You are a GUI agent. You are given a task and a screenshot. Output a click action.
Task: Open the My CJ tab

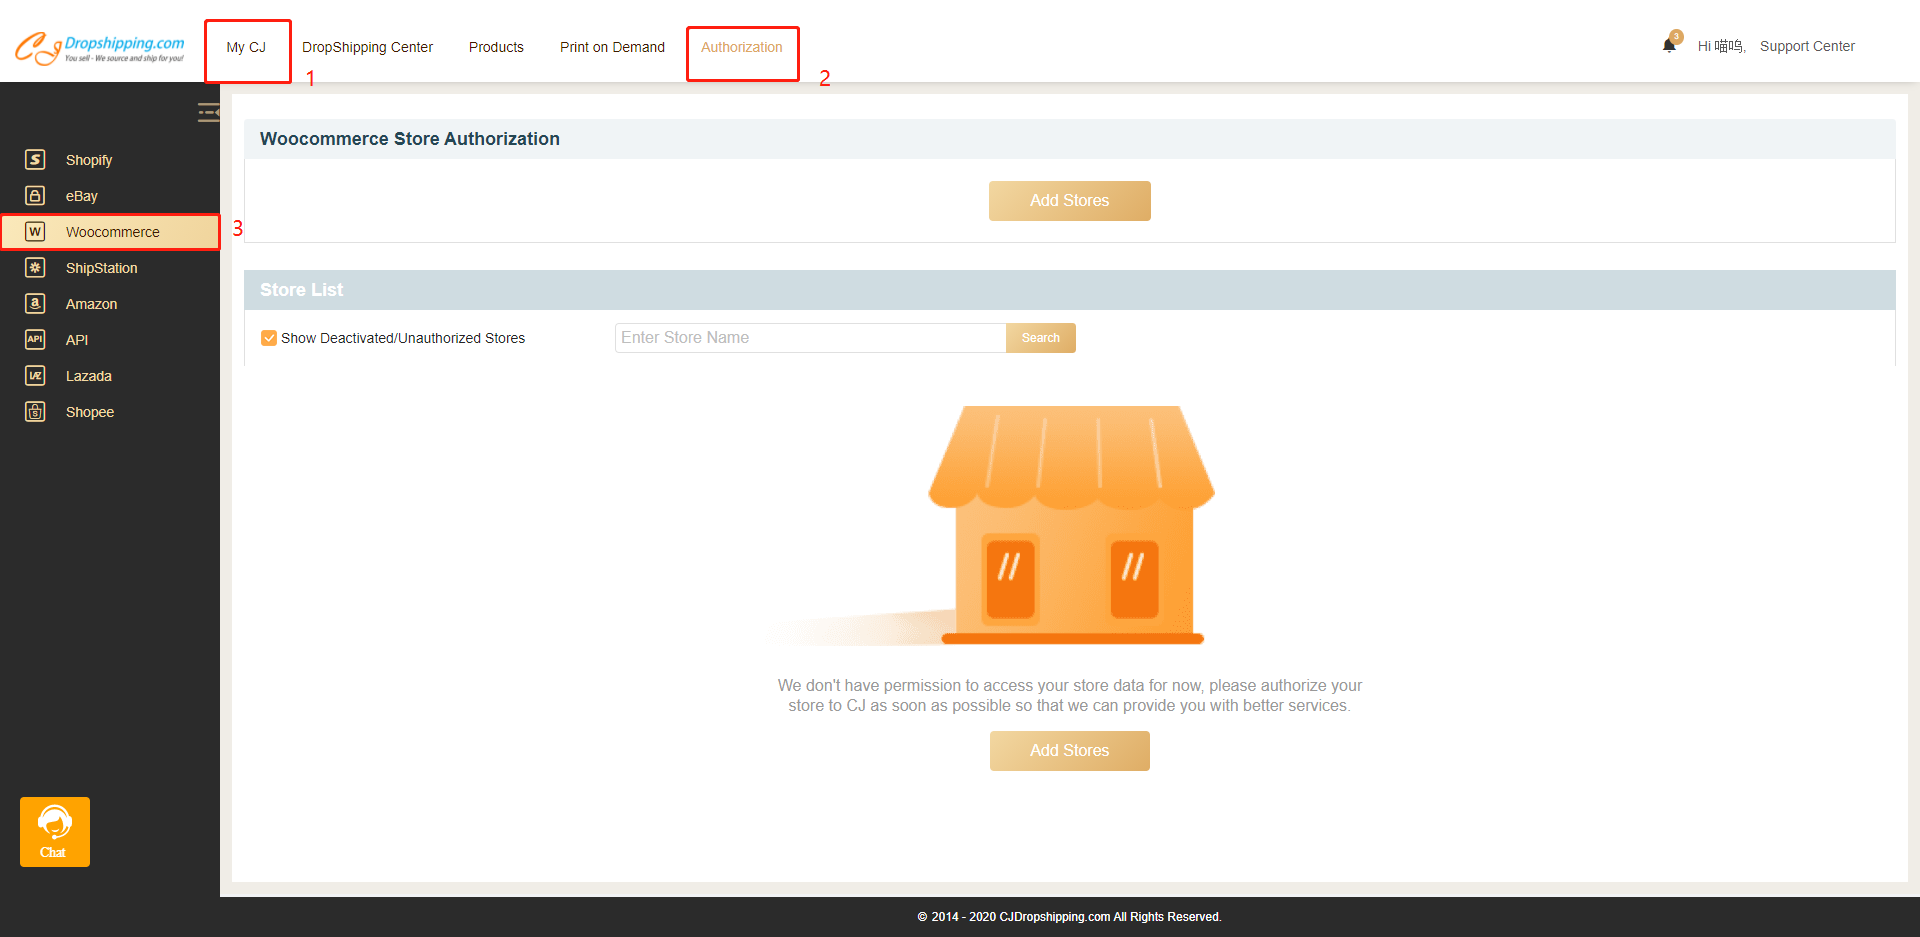pyautogui.click(x=246, y=47)
